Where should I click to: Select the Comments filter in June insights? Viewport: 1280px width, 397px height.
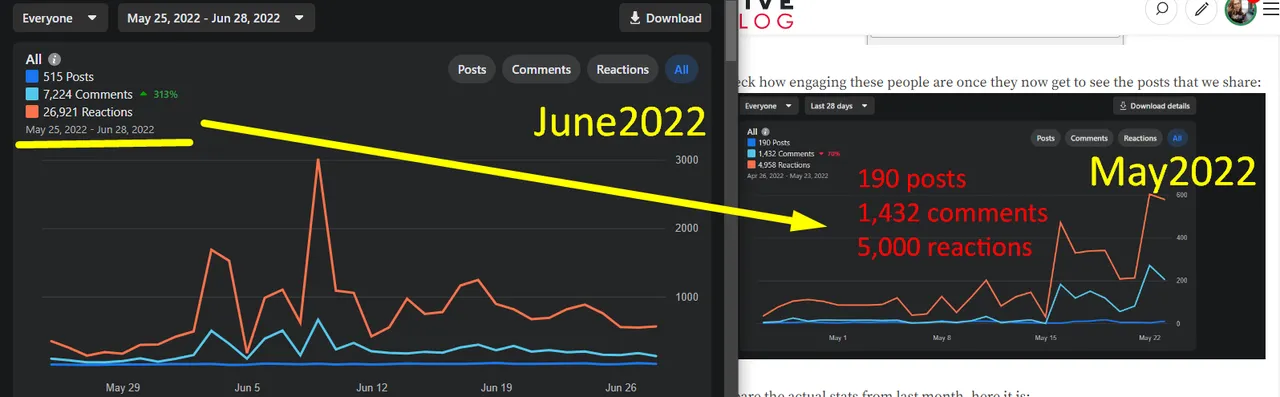541,69
